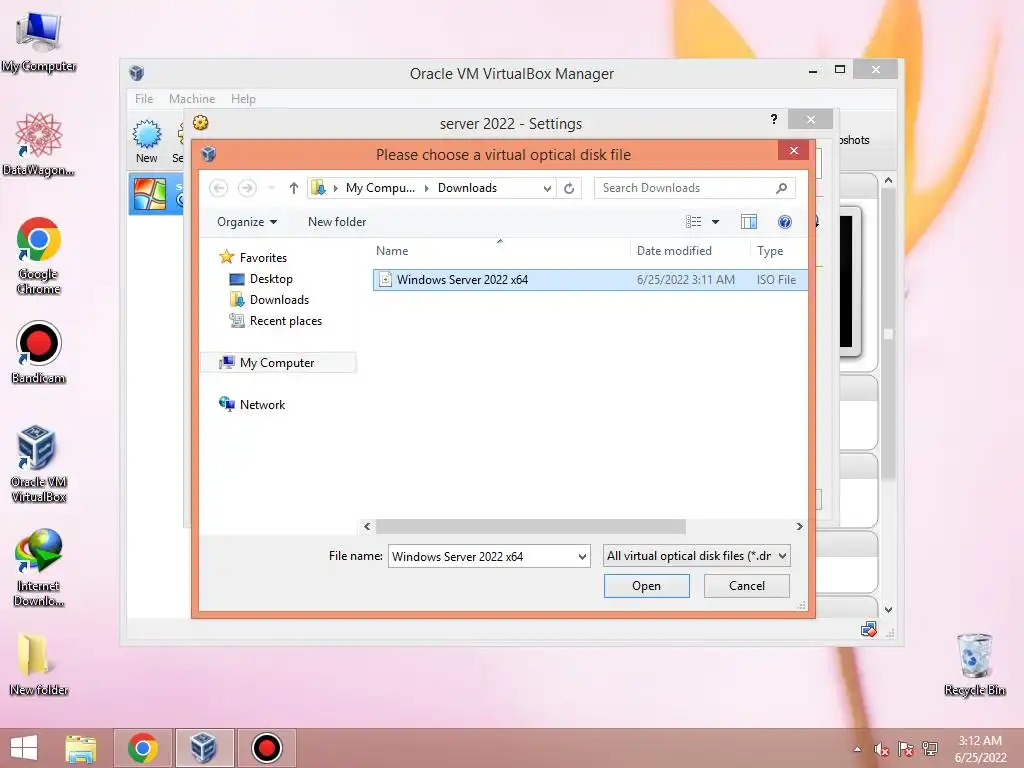The height and width of the screenshot is (768, 1024).
Task: Open Oracle VM VirtualBox desktop shortcut
Action: tap(39, 464)
